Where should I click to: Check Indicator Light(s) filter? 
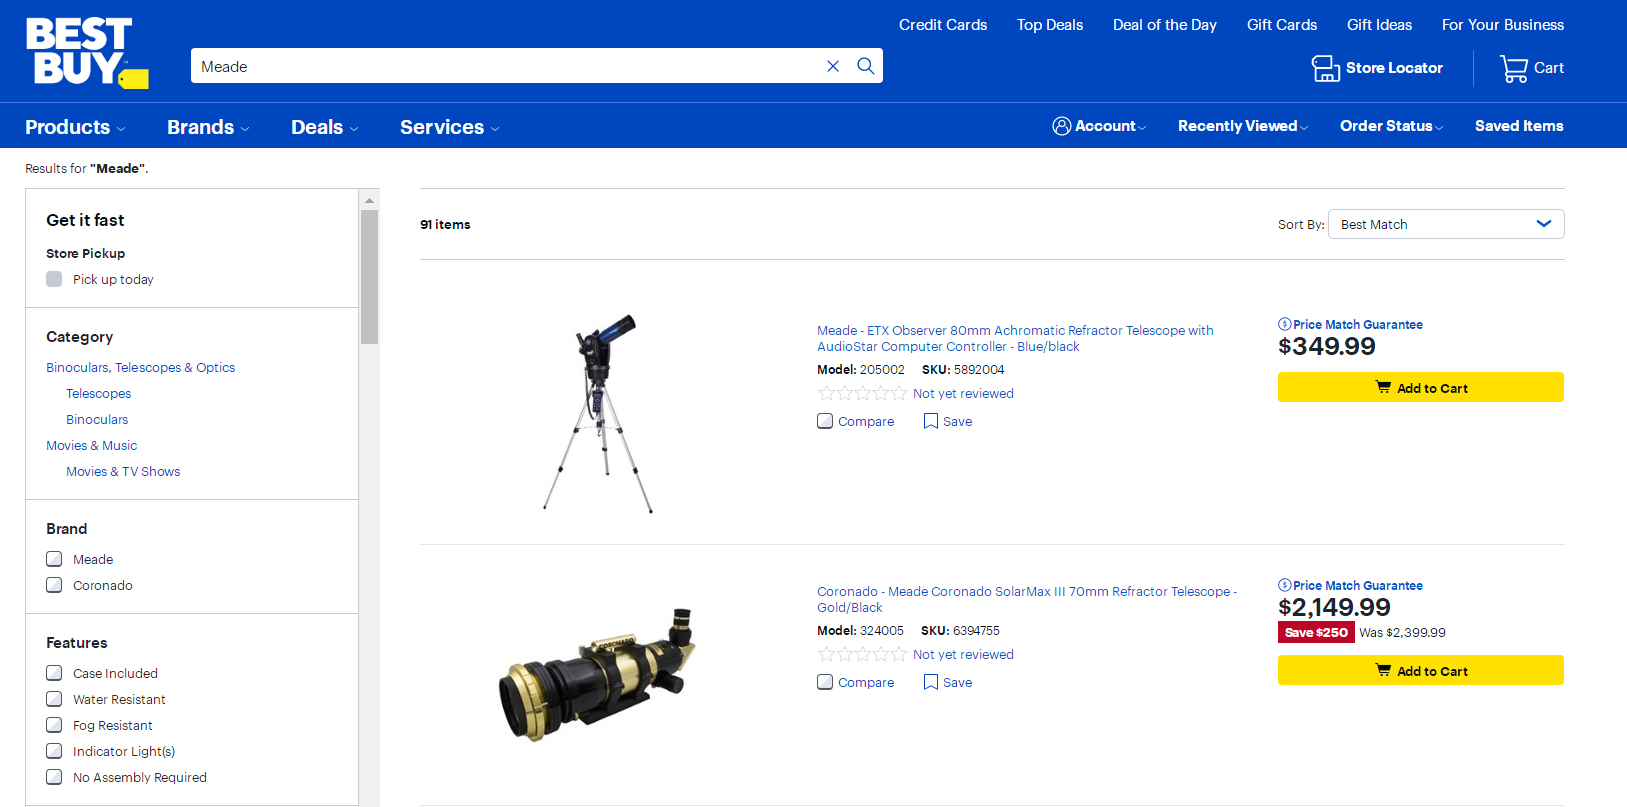54,751
